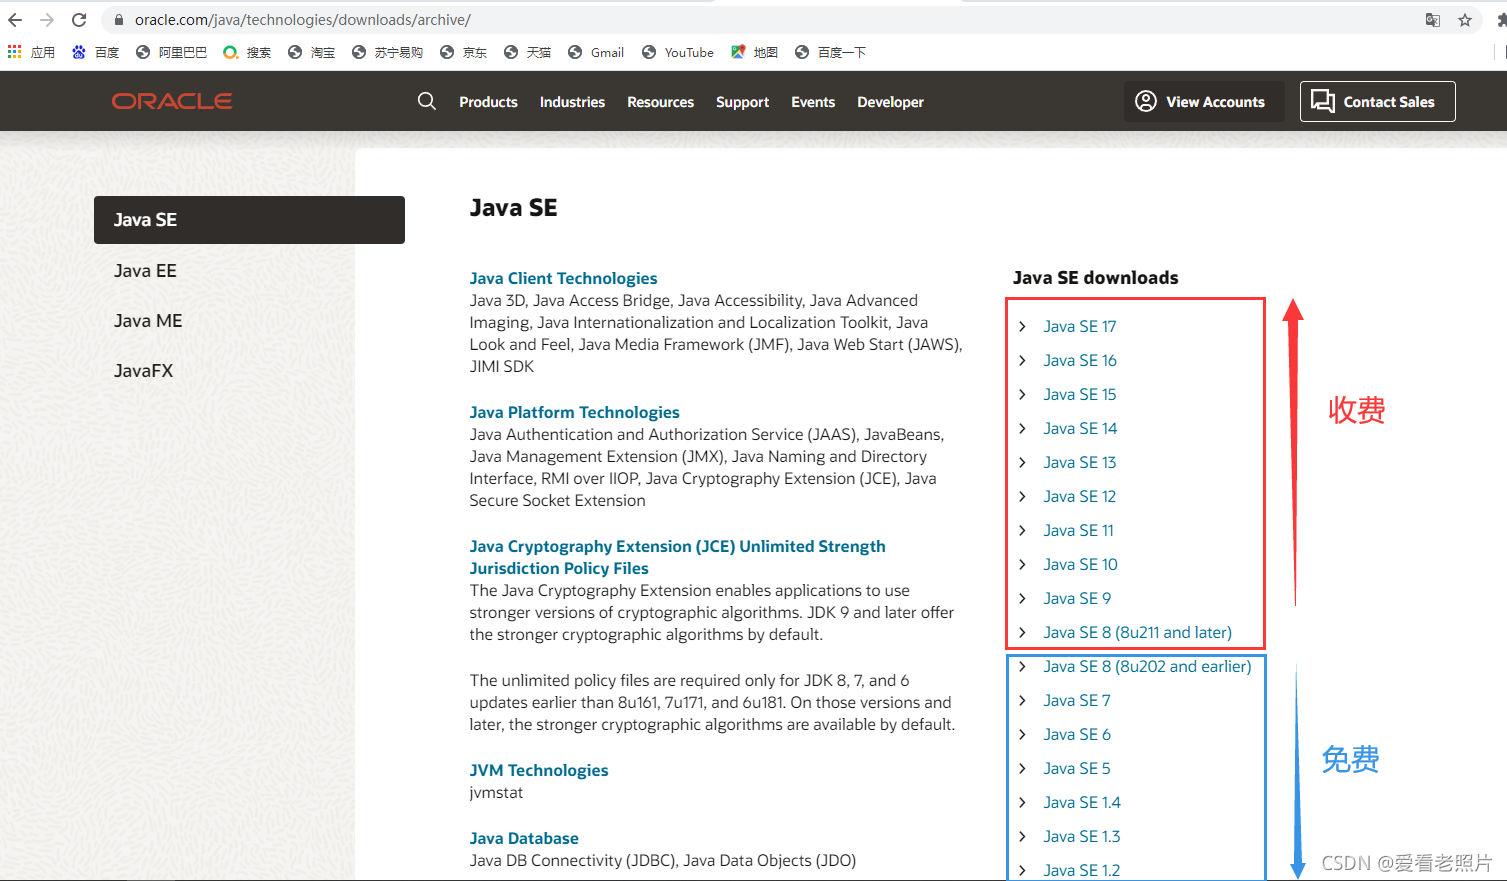Open the Developer menu
The height and width of the screenshot is (881, 1507).
[x=890, y=102]
